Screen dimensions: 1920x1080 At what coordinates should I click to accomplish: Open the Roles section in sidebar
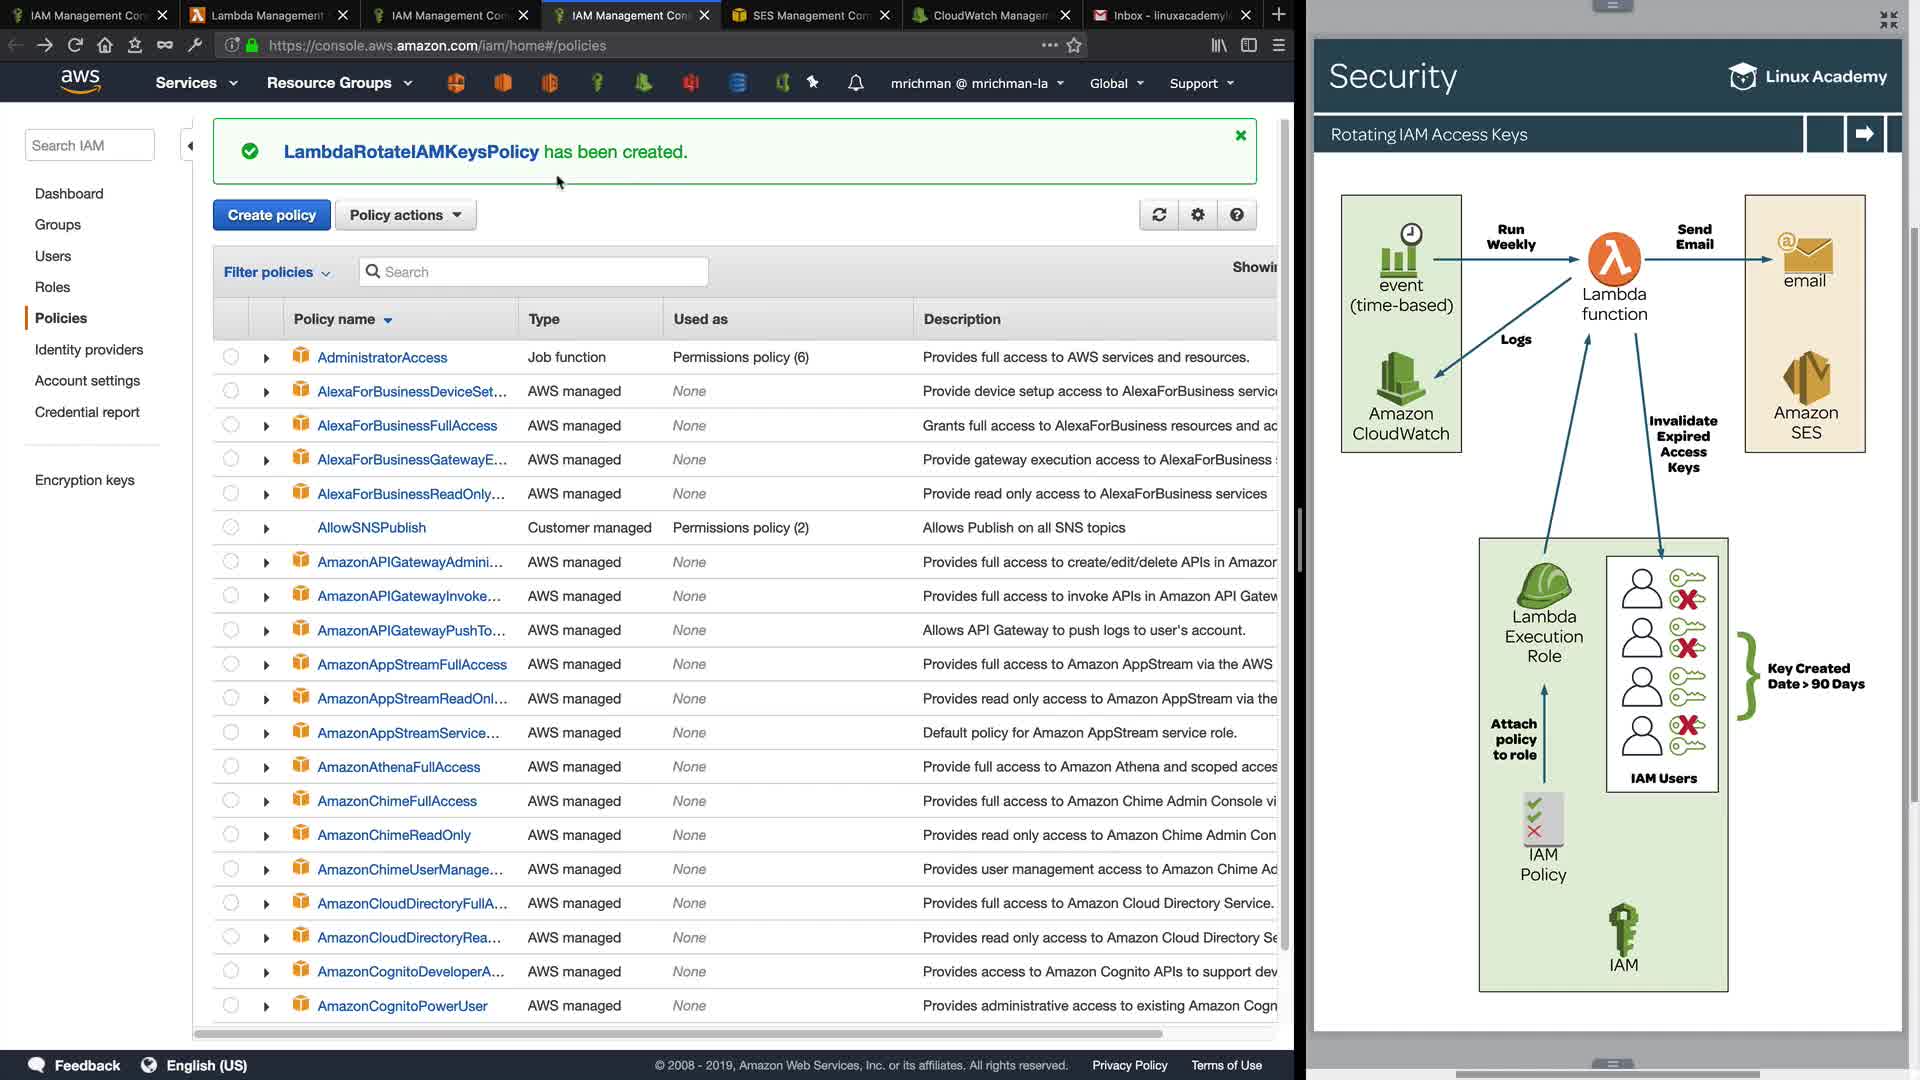pyautogui.click(x=52, y=287)
